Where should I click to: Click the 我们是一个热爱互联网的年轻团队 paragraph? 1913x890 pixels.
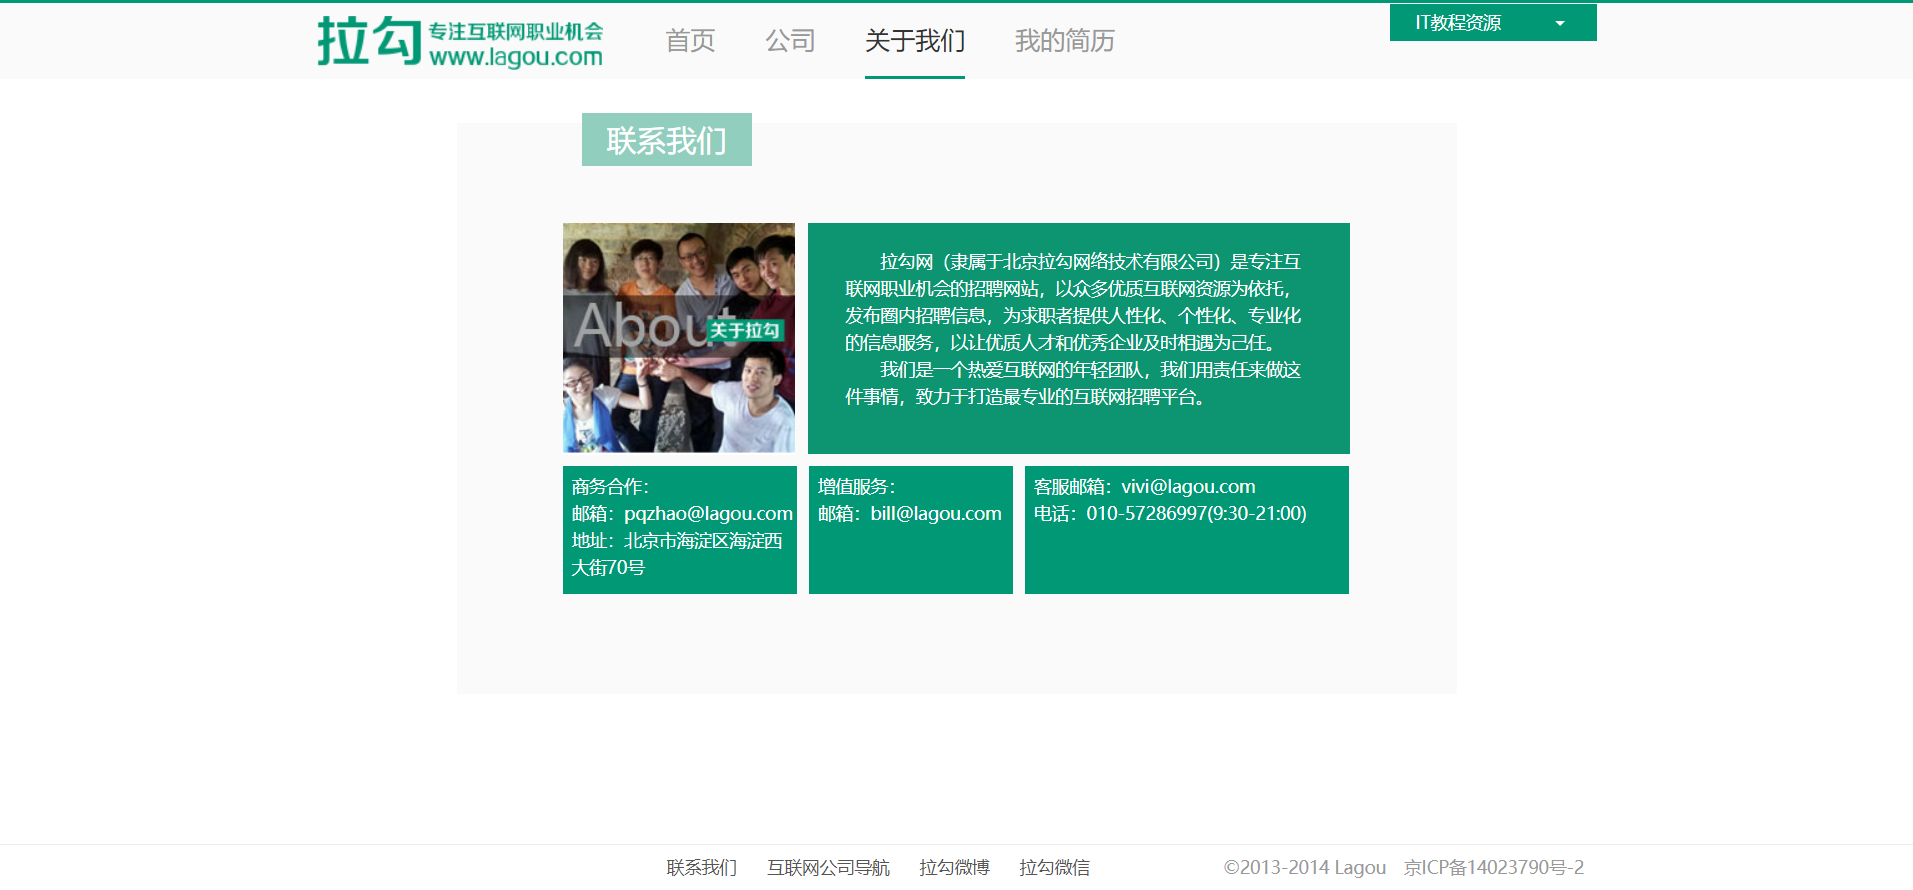click(x=1073, y=383)
